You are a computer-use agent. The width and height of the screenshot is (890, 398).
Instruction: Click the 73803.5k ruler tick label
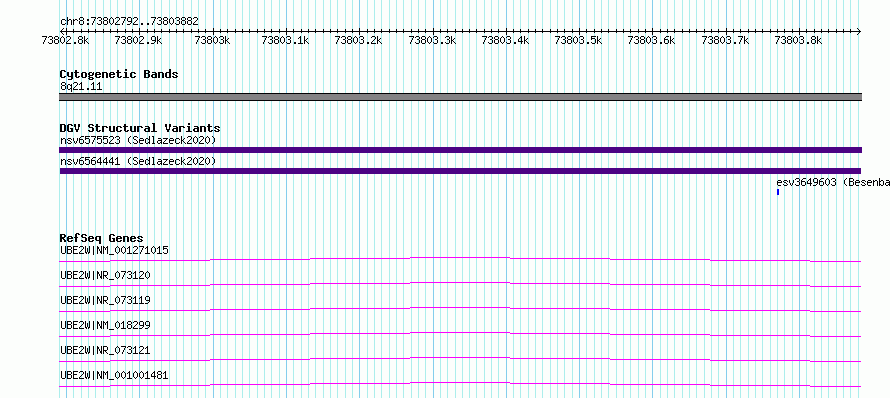tap(578, 40)
